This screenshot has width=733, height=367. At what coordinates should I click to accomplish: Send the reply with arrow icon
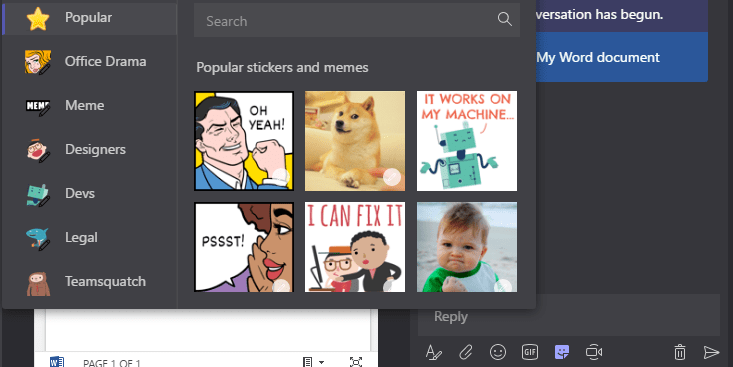pos(711,352)
